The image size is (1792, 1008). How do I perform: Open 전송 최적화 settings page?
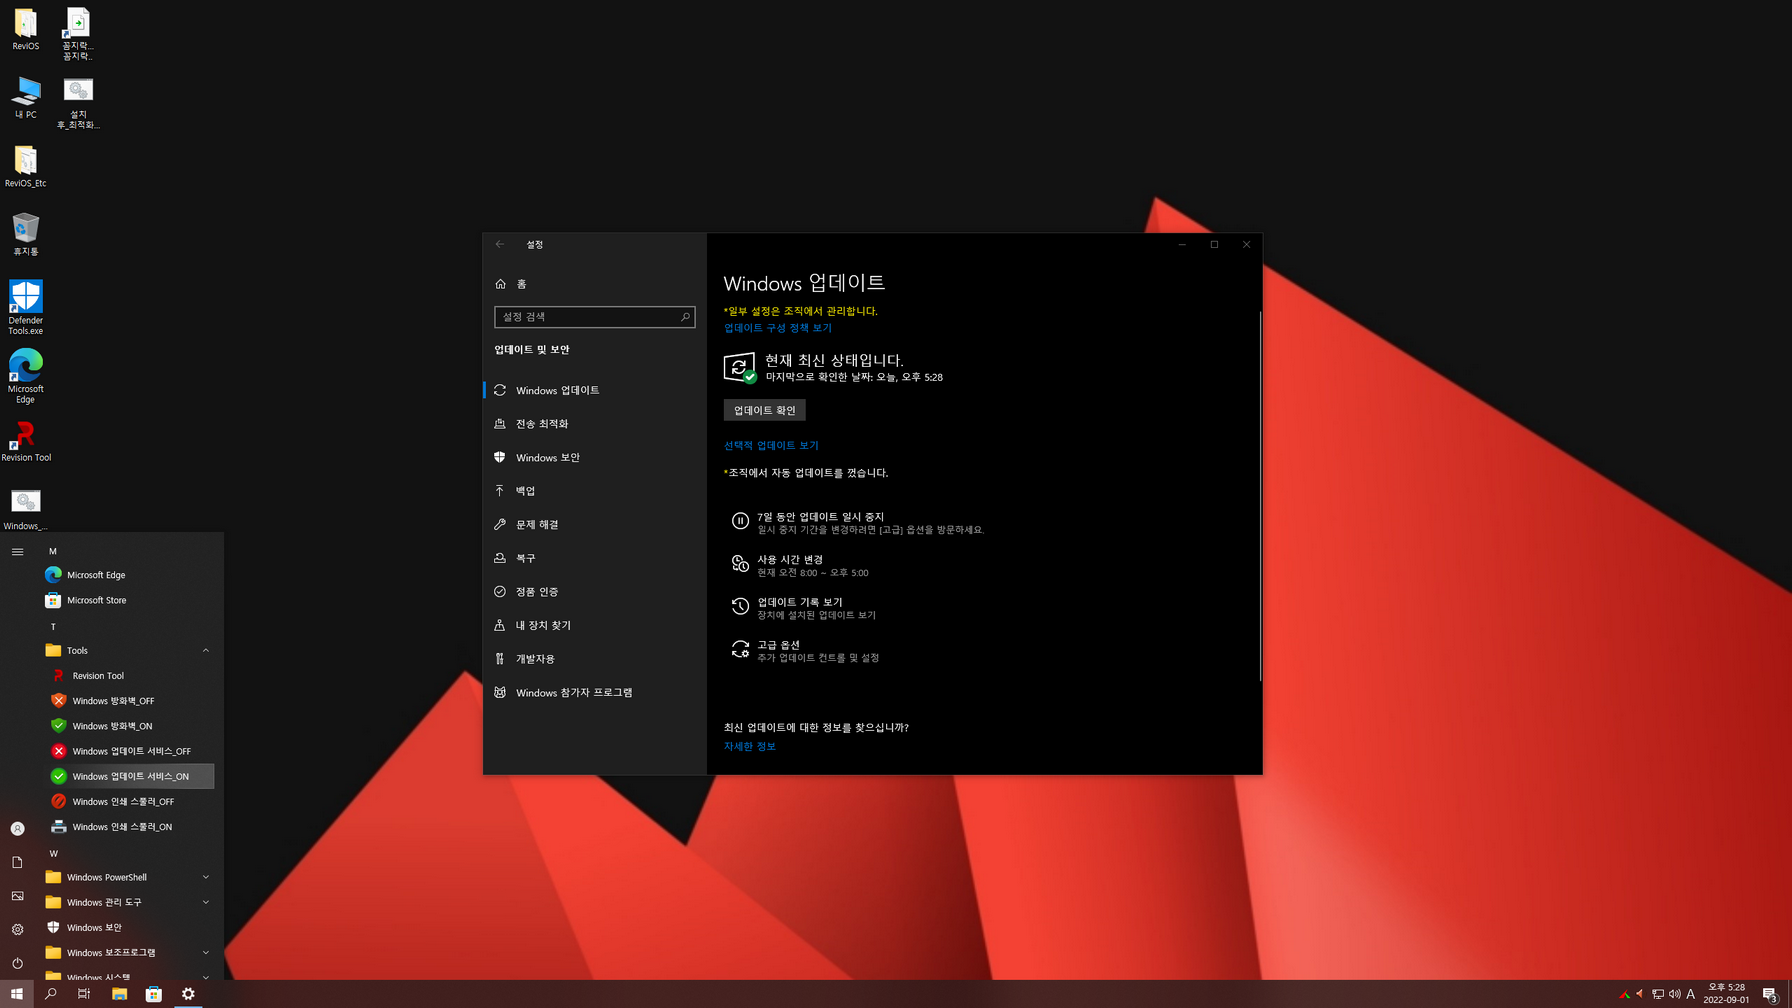594,424
